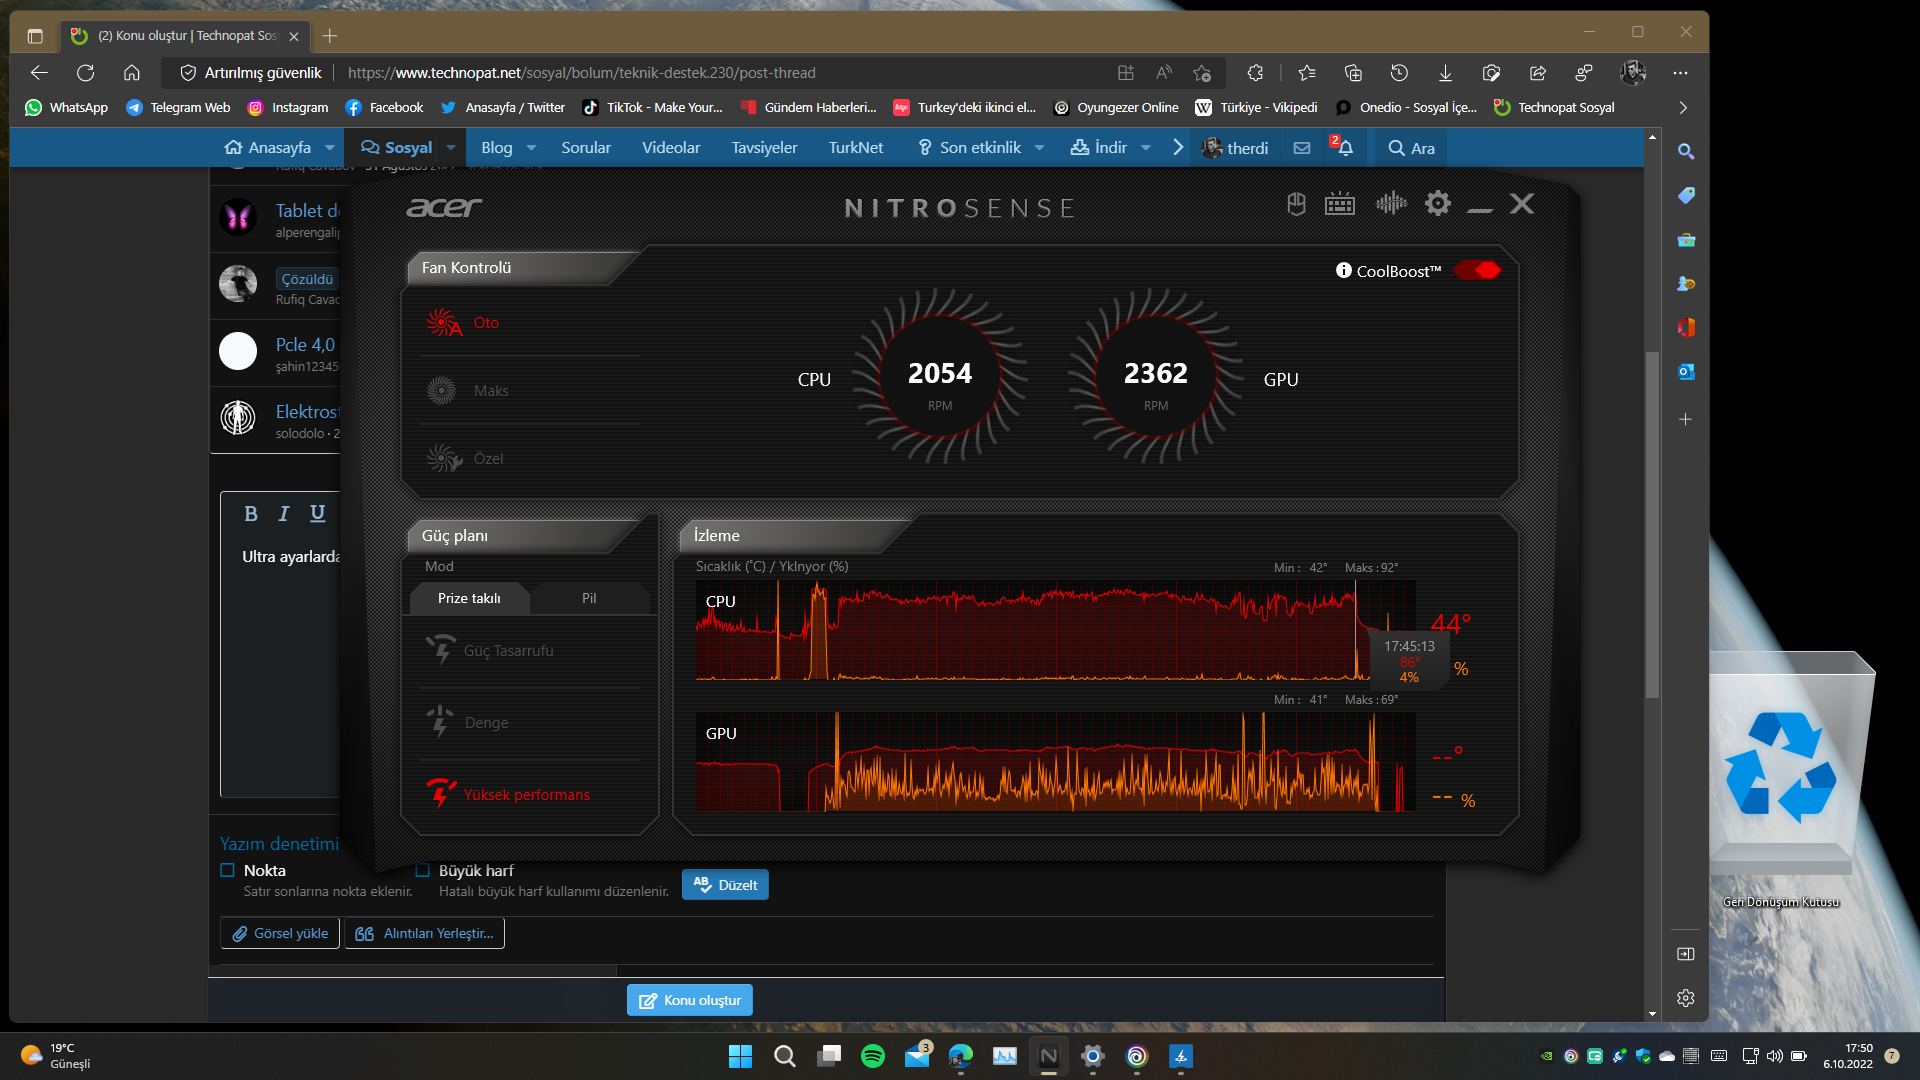Select Maks fan mode

[x=490, y=391]
